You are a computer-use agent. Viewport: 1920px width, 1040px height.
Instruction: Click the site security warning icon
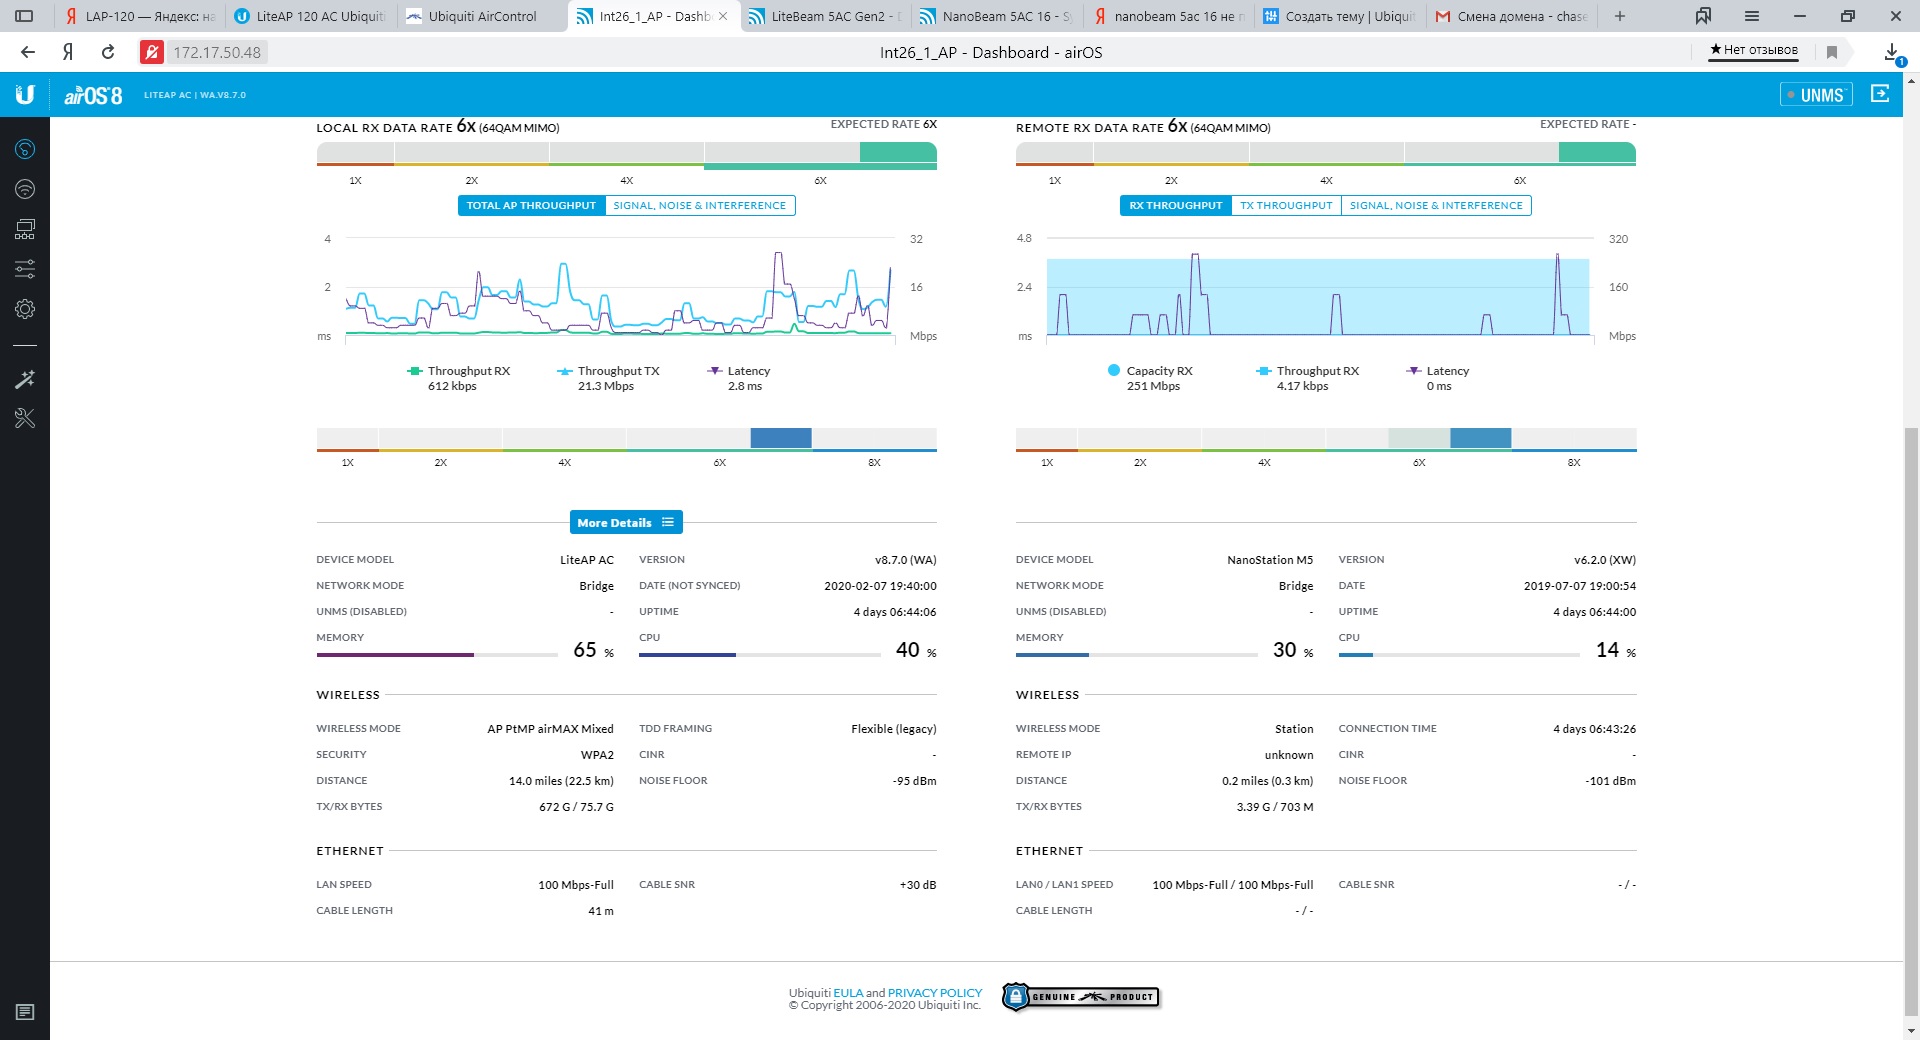click(151, 52)
